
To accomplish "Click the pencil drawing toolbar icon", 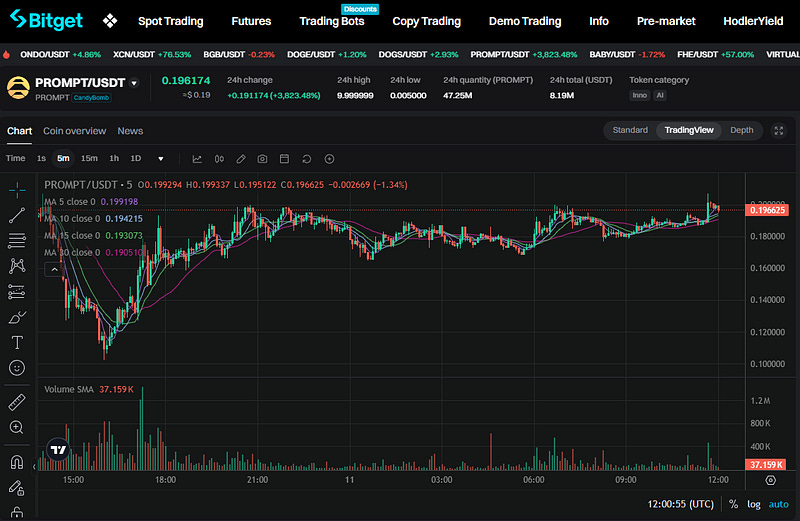I will coord(241,159).
